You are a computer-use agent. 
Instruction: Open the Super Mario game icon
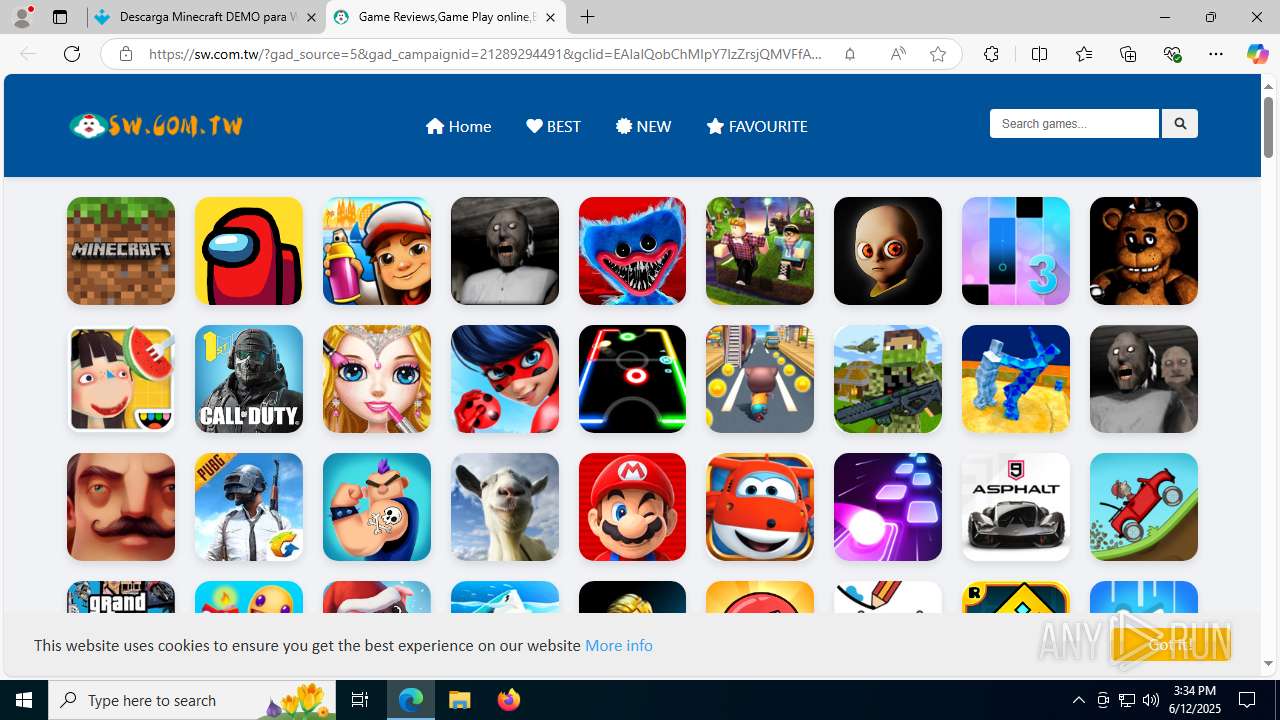coord(632,507)
